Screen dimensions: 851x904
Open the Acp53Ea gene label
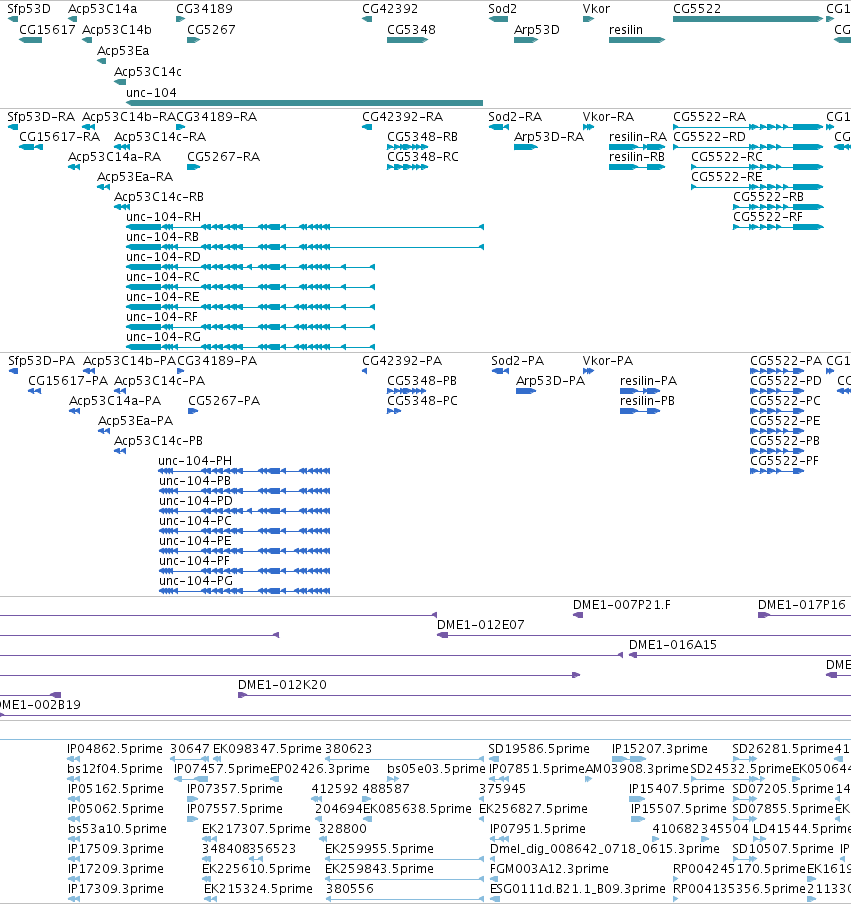123,51
